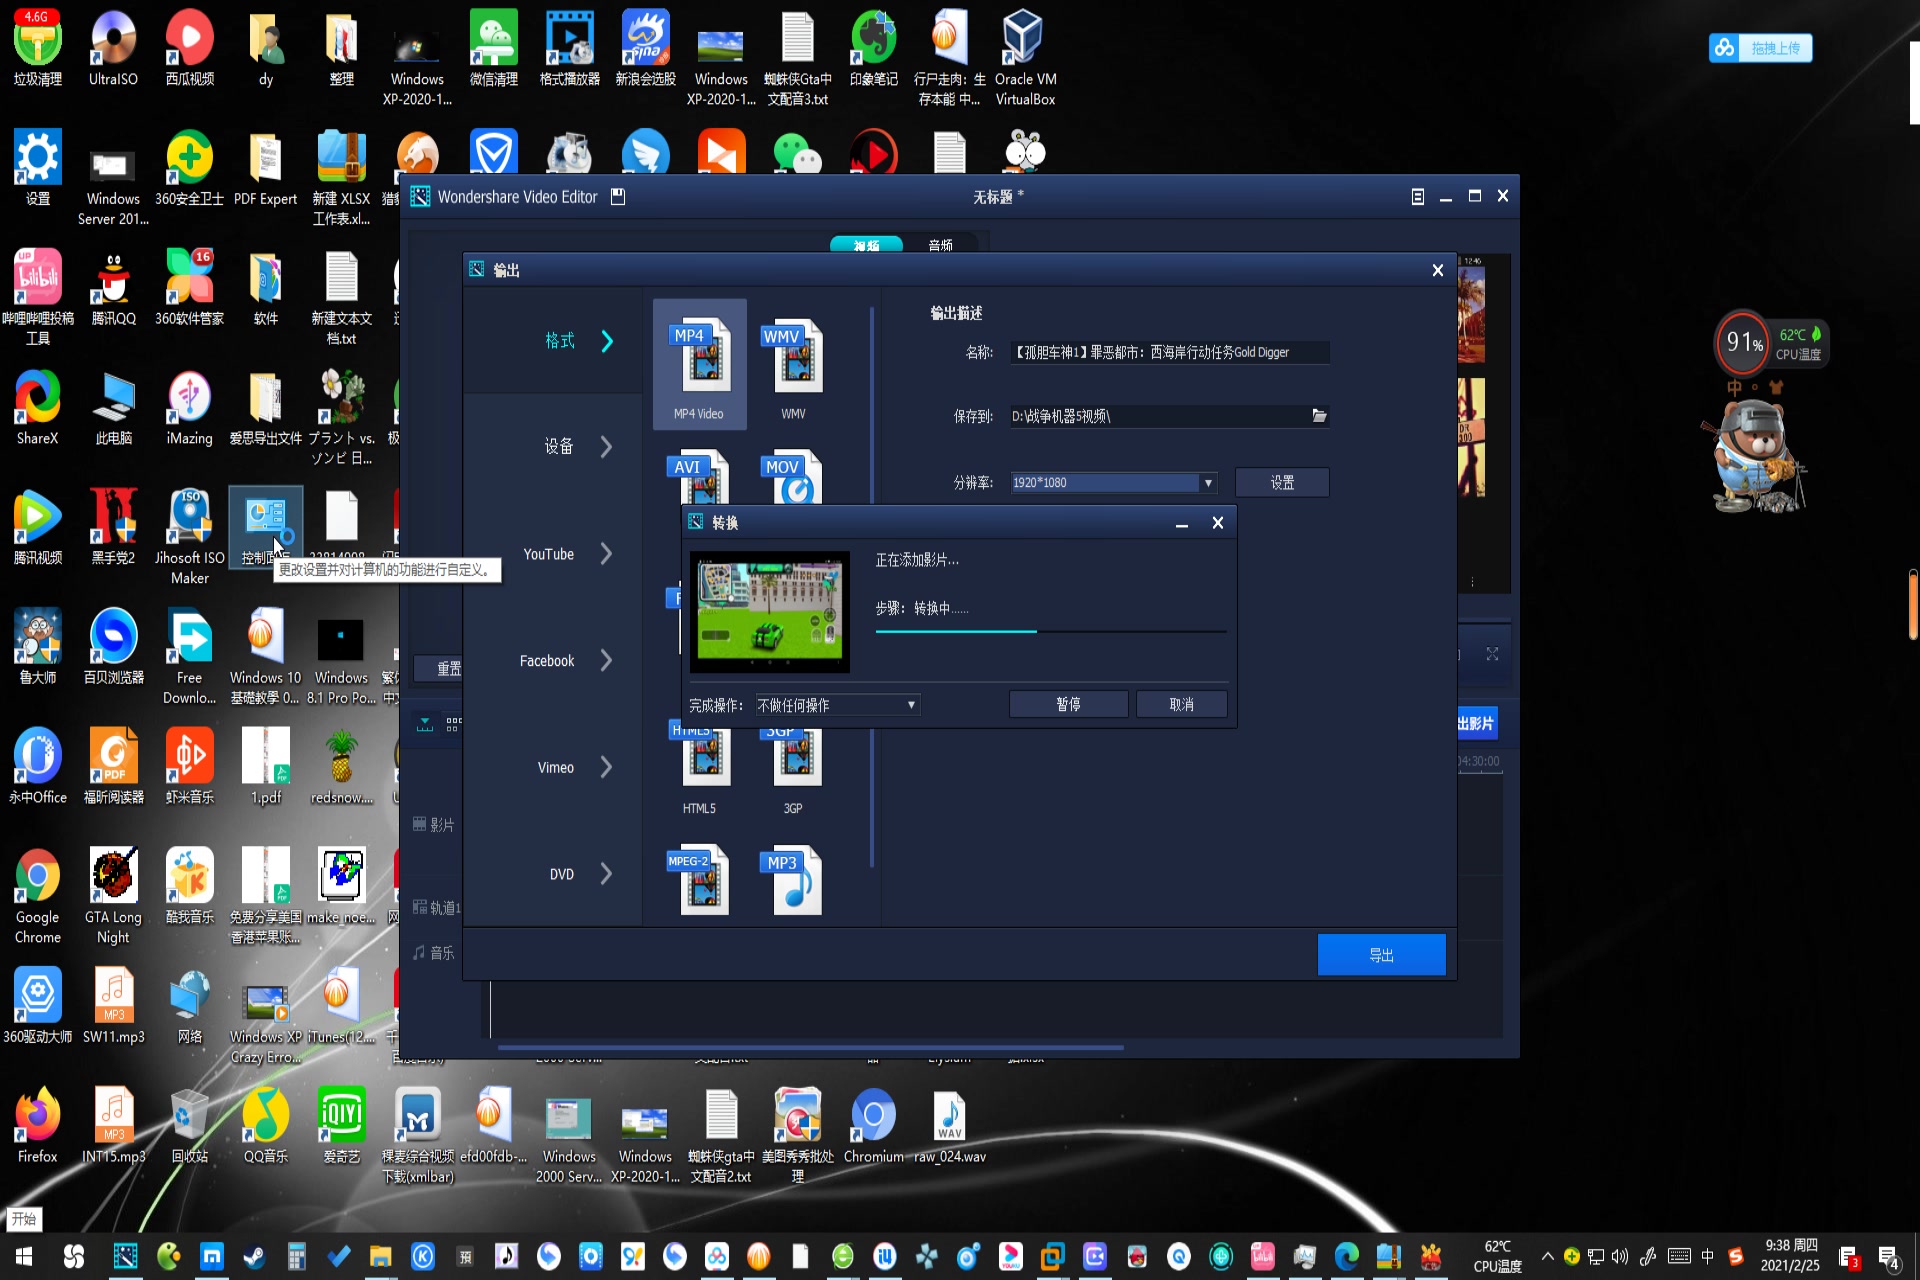The width and height of the screenshot is (1920, 1280).
Task: Open QQ音乐 desktop icon
Action: (x=265, y=1125)
